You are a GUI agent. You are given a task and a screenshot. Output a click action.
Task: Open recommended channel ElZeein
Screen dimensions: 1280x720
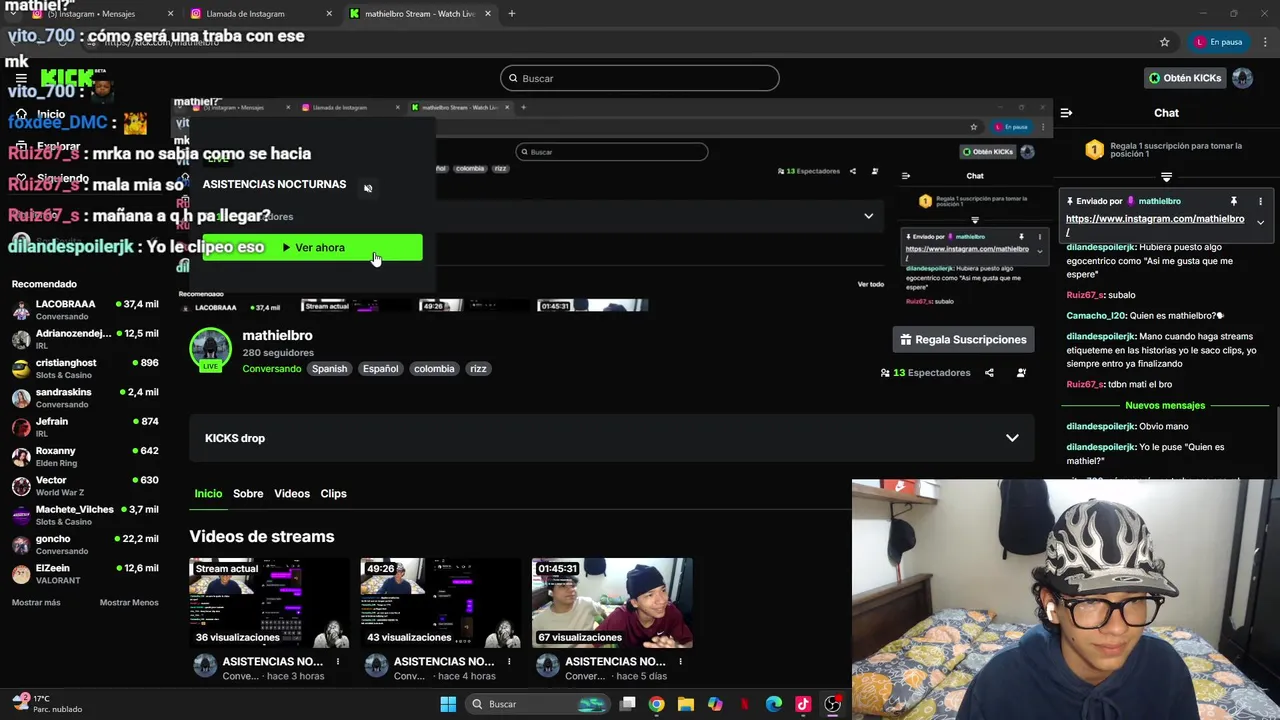point(85,574)
